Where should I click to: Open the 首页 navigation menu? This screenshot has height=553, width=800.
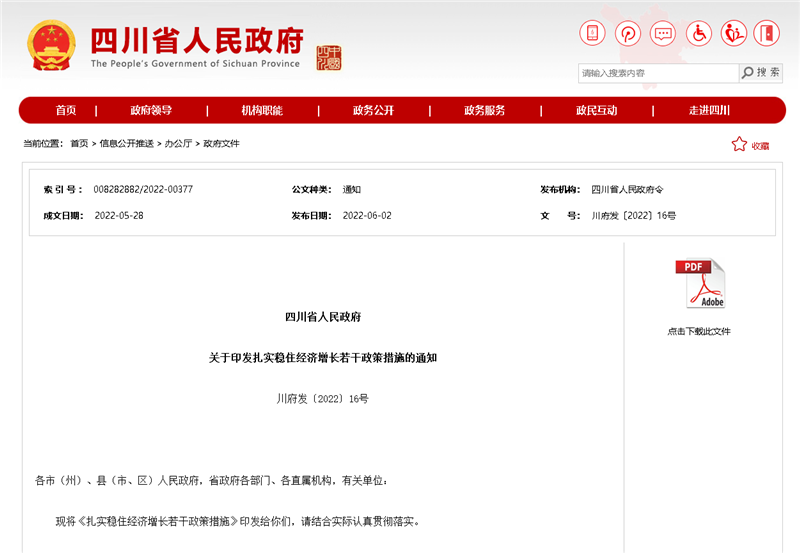coord(66,110)
